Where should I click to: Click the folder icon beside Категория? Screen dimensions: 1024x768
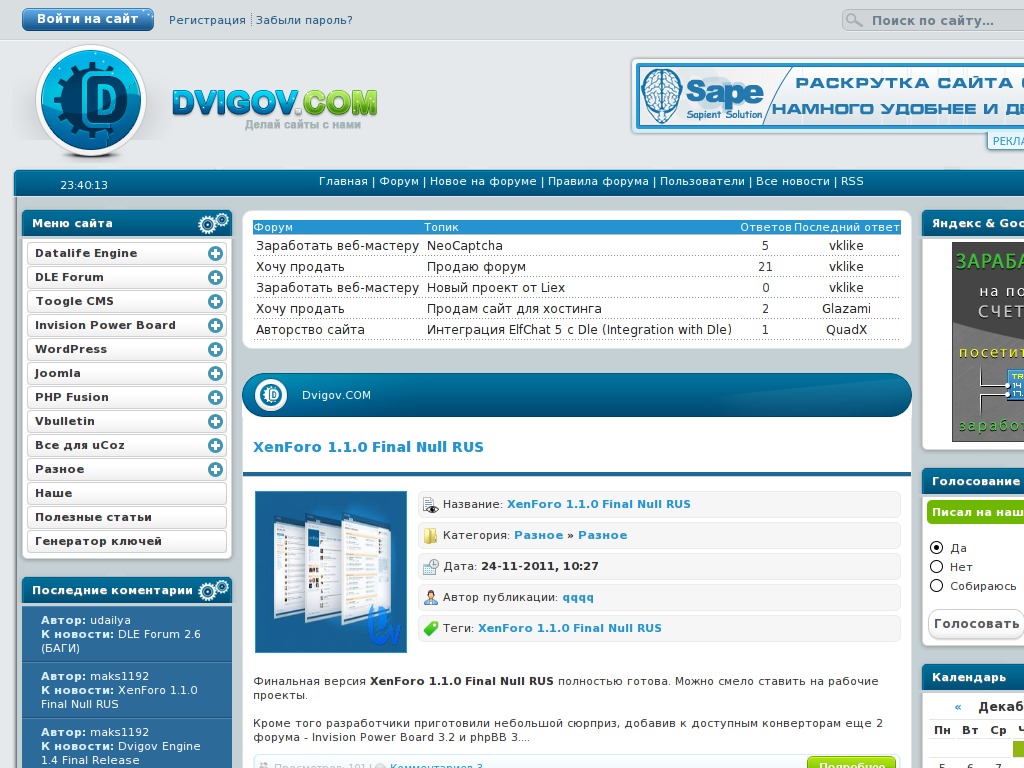(x=431, y=536)
